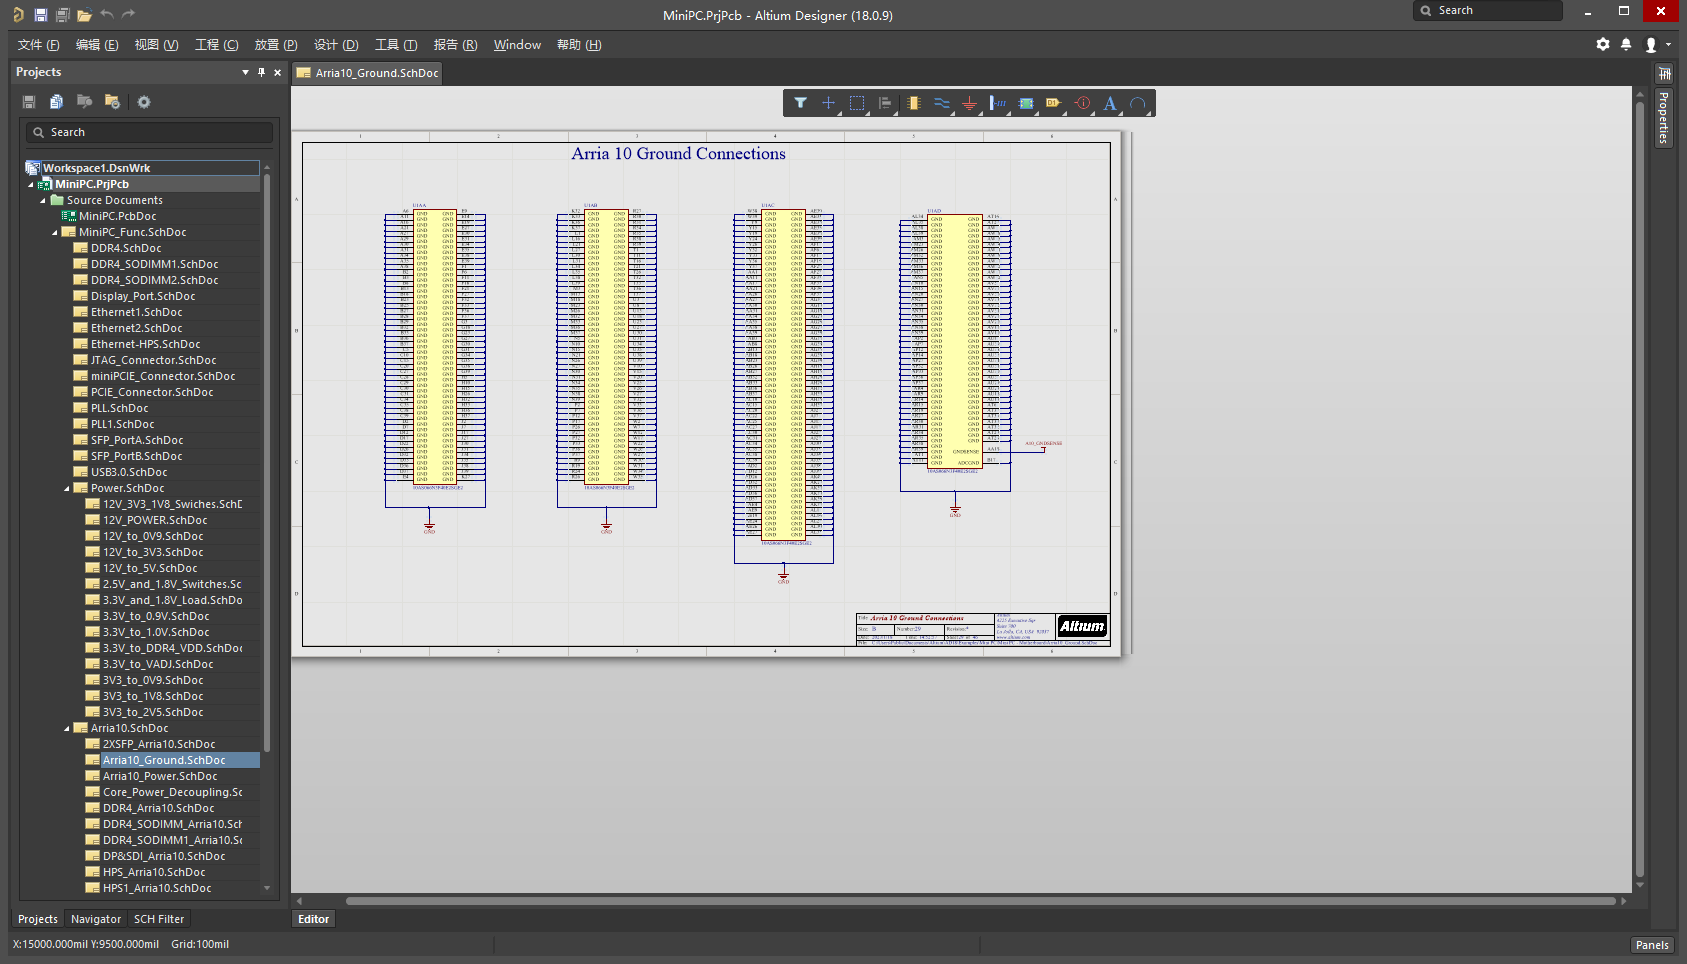Open the application settings gear icon
Screen dimensions: 1687x964
pos(1603,45)
